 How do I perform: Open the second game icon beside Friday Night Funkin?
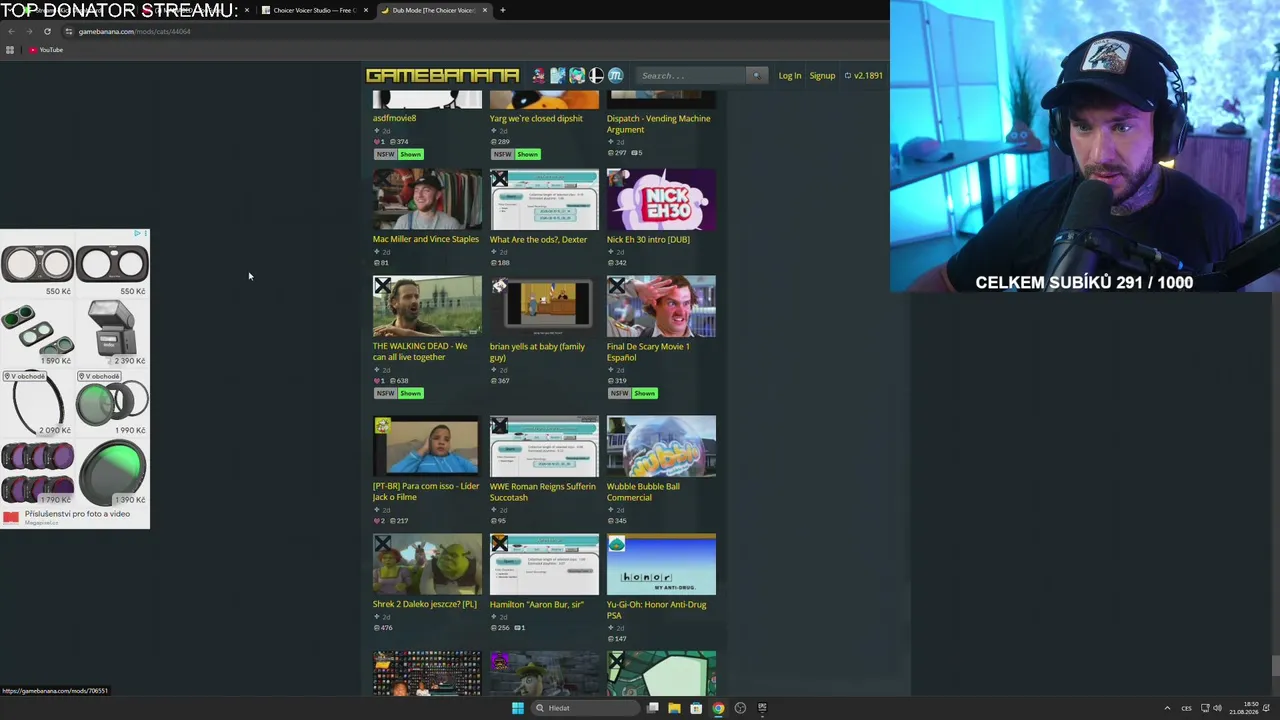pyautogui.click(x=558, y=76)
